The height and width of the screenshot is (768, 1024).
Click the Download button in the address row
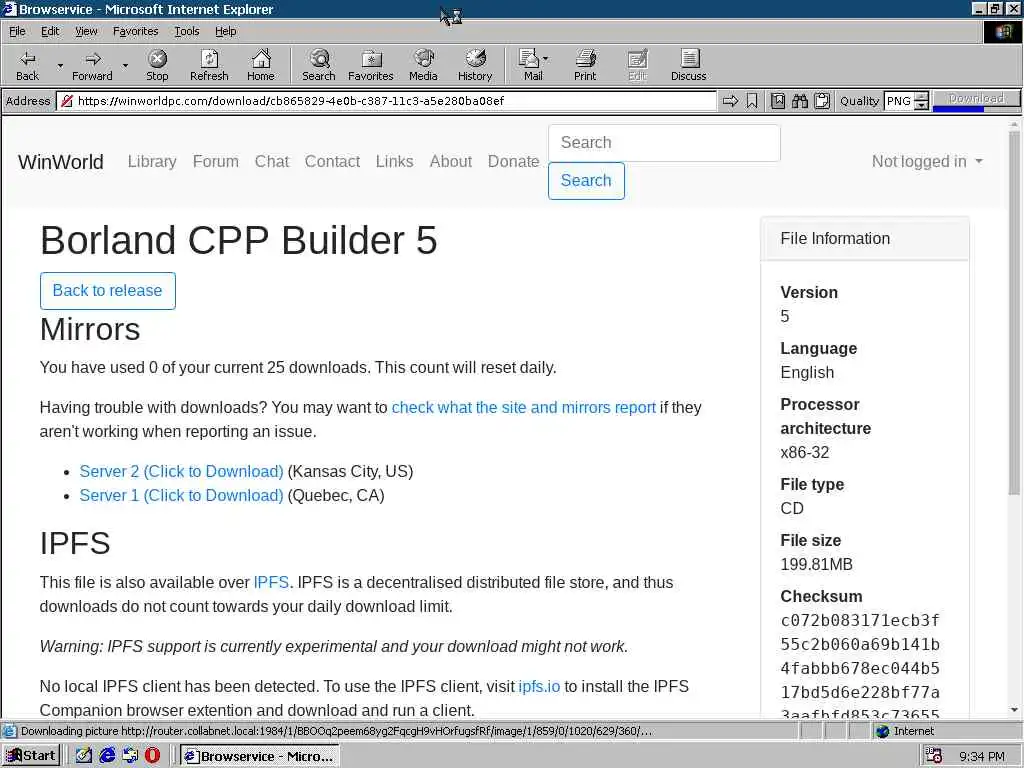click(976, 98)
